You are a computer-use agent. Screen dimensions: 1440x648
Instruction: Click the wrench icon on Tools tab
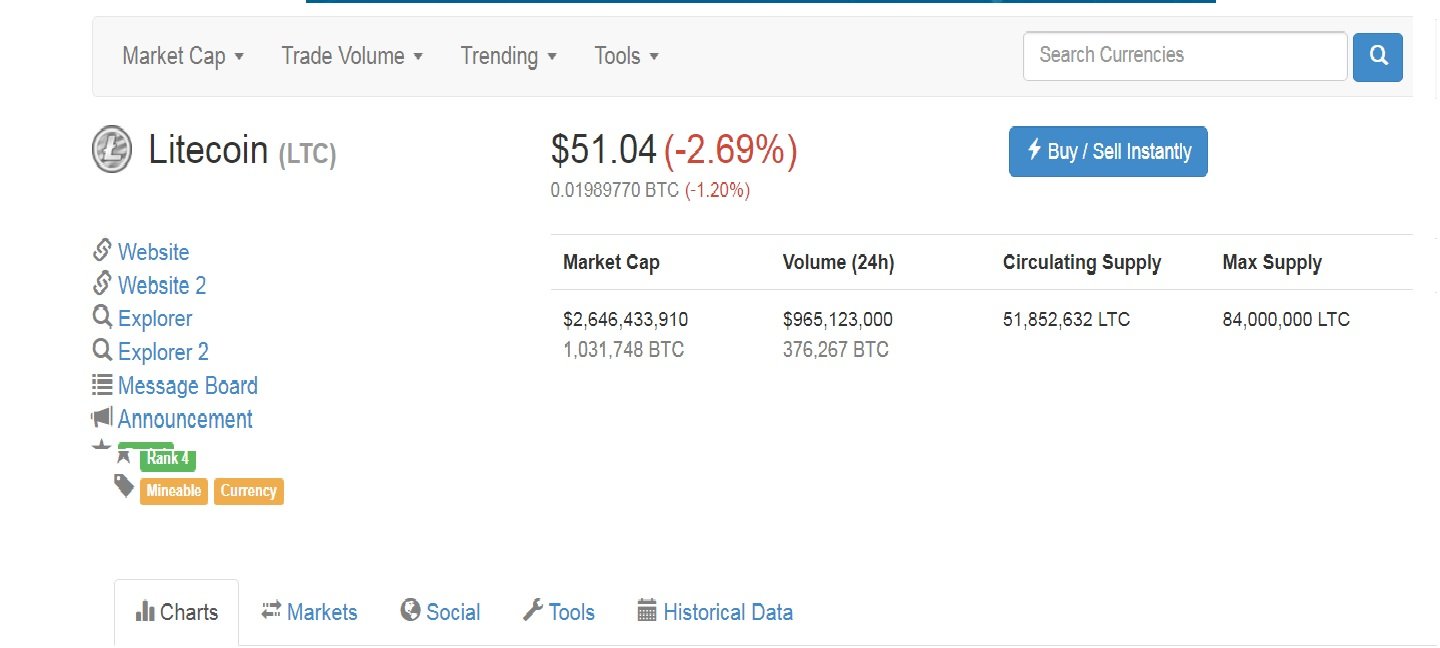click(533, 610)
